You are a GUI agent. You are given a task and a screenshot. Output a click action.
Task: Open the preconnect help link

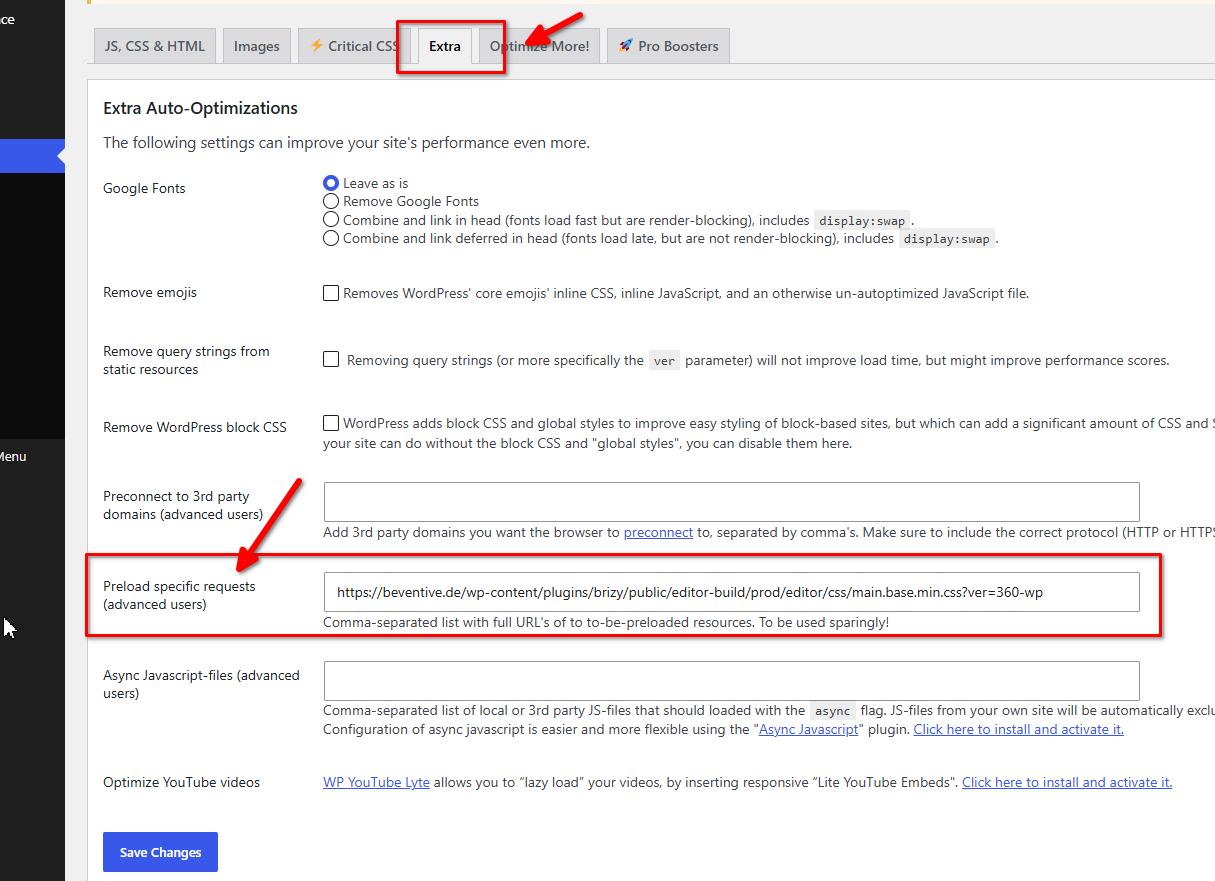coord(658,532)
